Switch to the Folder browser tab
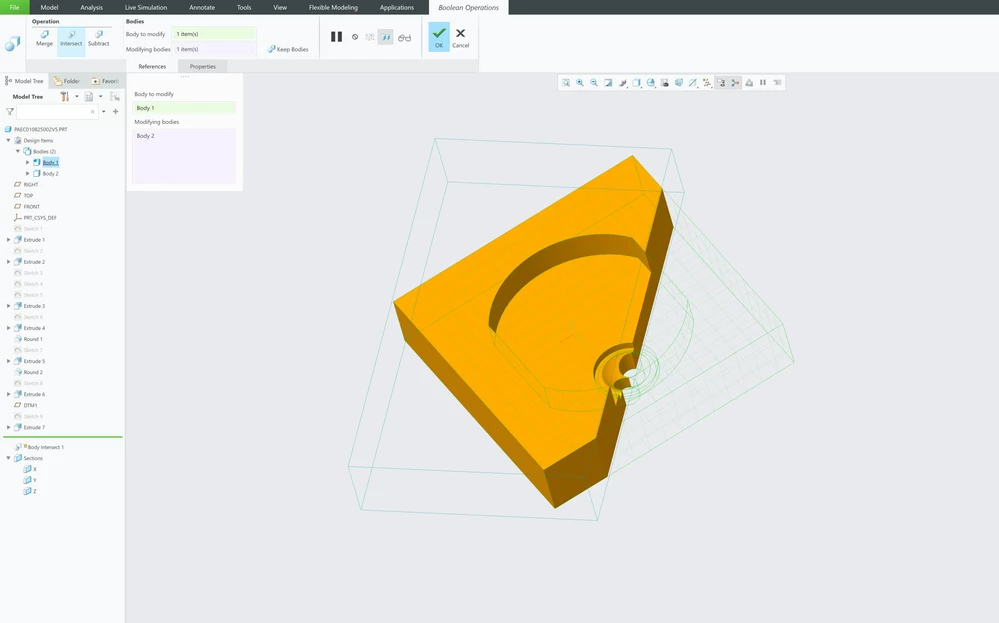The width and height of the screenshot is (999, 623). point(66,81)
